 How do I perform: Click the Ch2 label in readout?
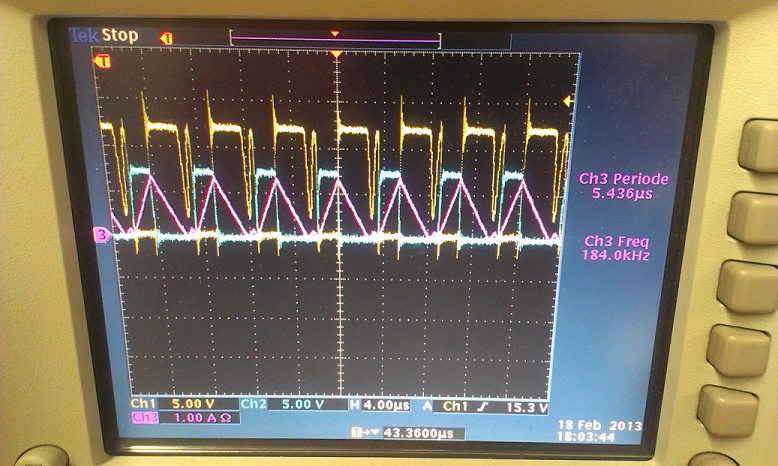pyautogui.click(x=254, y=404)
